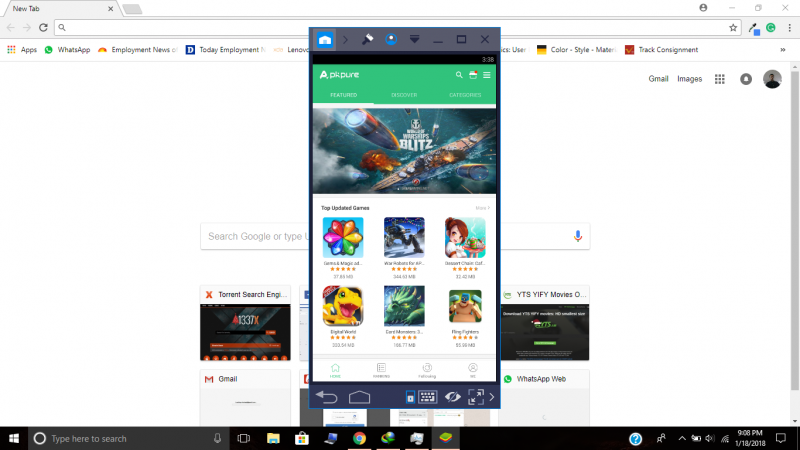
Task: Open File Explorer from the taskbar
Action: click(273, 438)
